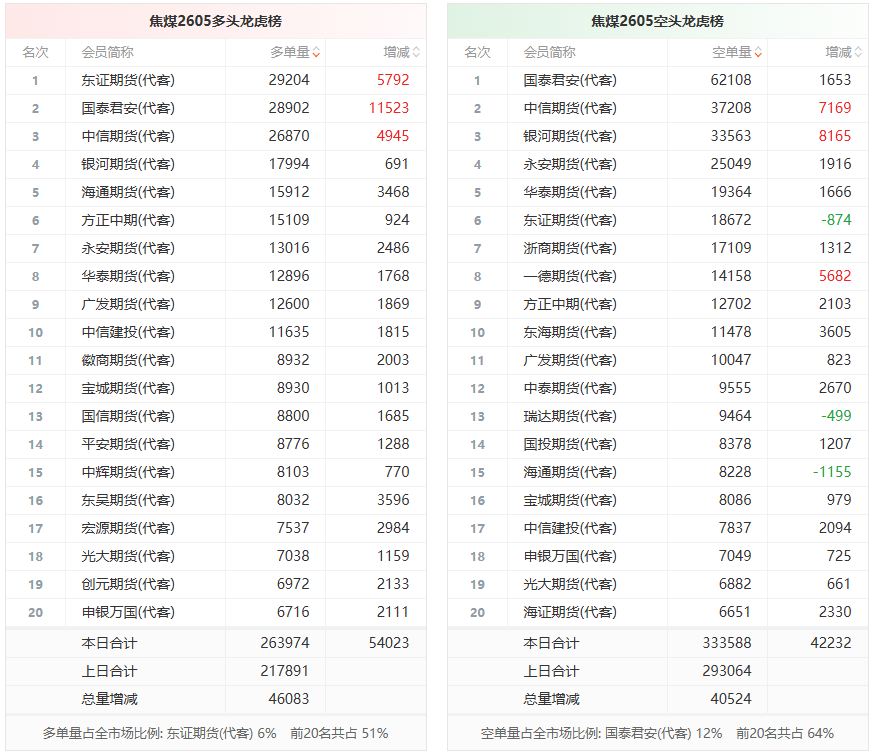Viewport: 872px width, 756px height.
Task: Click long table 总量增减 value 46083
Action: click(289, 699)
